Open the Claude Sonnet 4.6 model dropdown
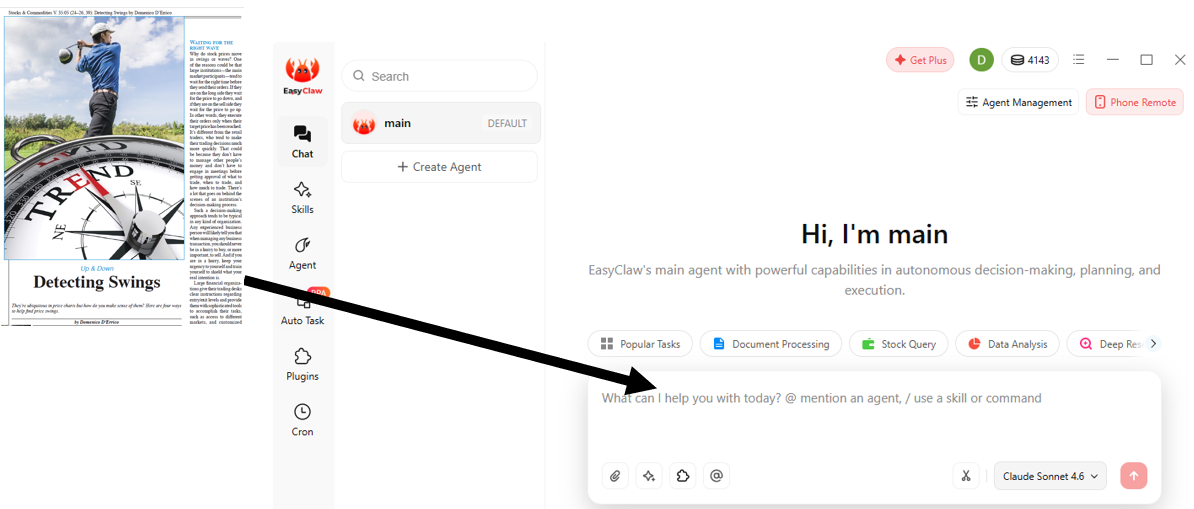The height and width of the screenshot is (509, 1194). coord(1050,476)
